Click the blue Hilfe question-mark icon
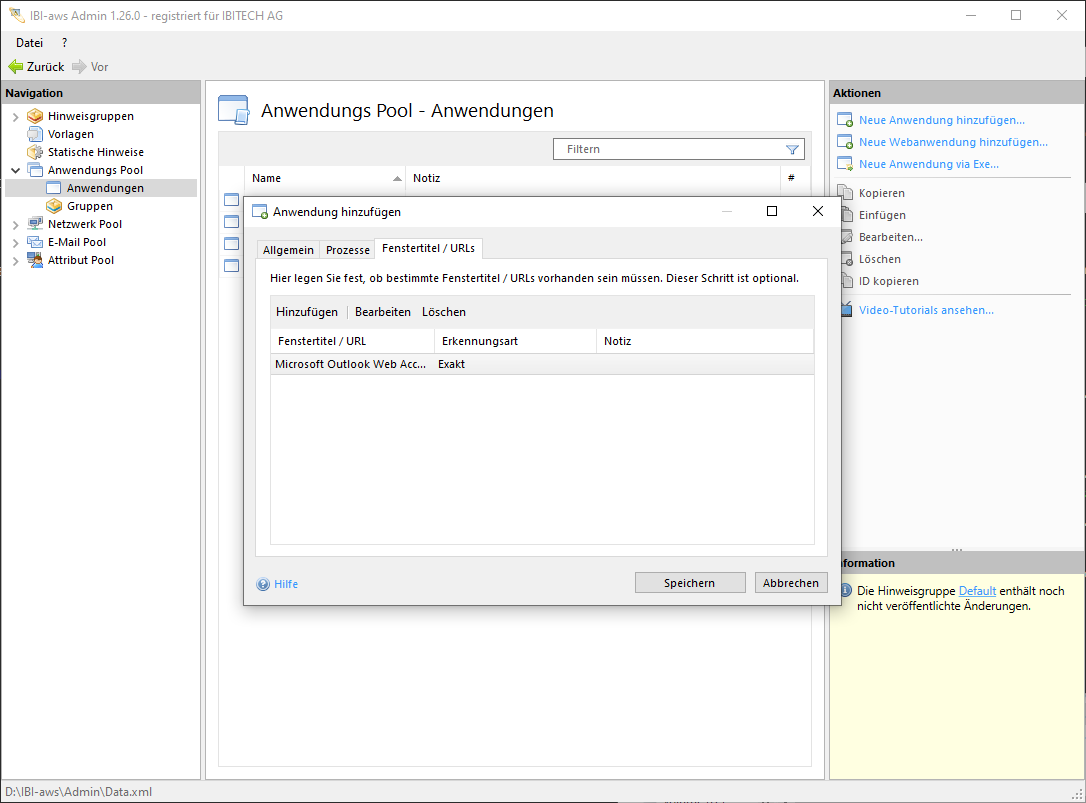Viewport: 1086px width, 803px height. [x=263, y=584]
